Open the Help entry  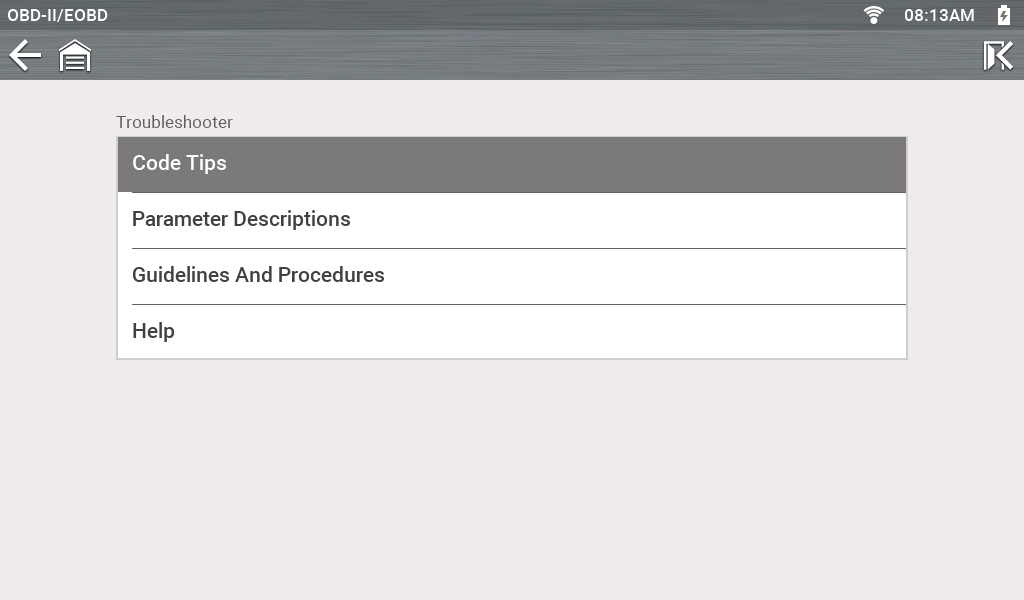[511, 332]
